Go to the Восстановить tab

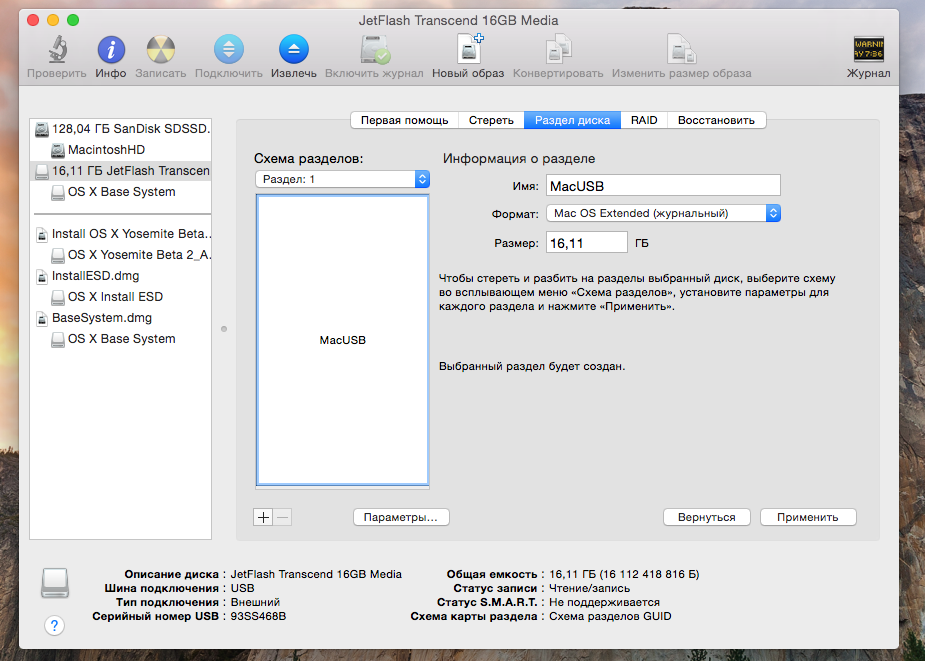716,120
